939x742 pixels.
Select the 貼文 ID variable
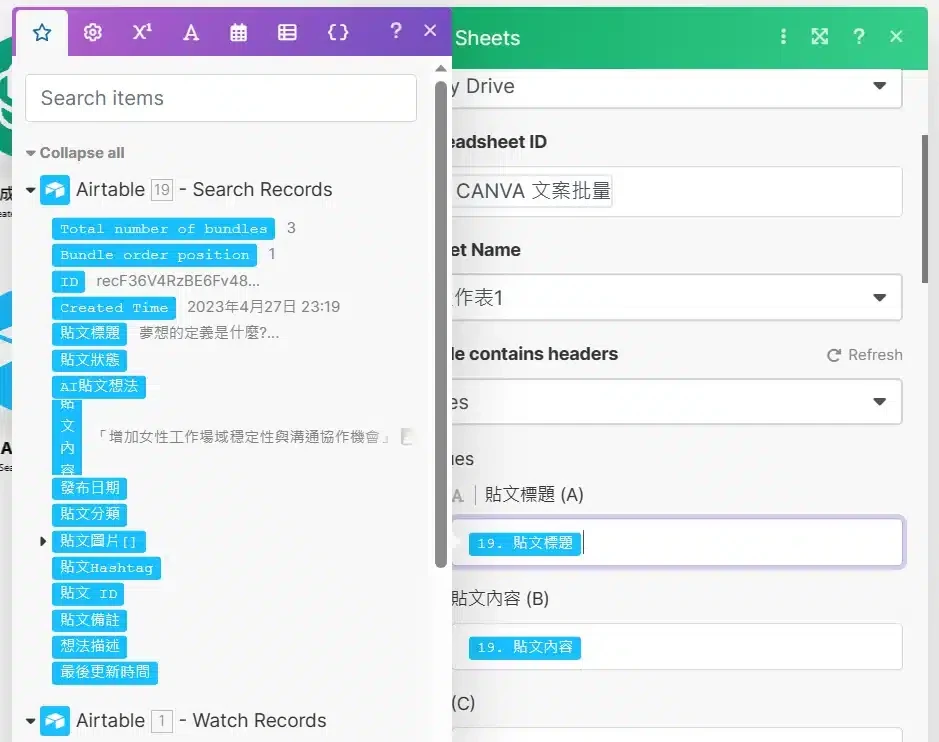point(88,593)
